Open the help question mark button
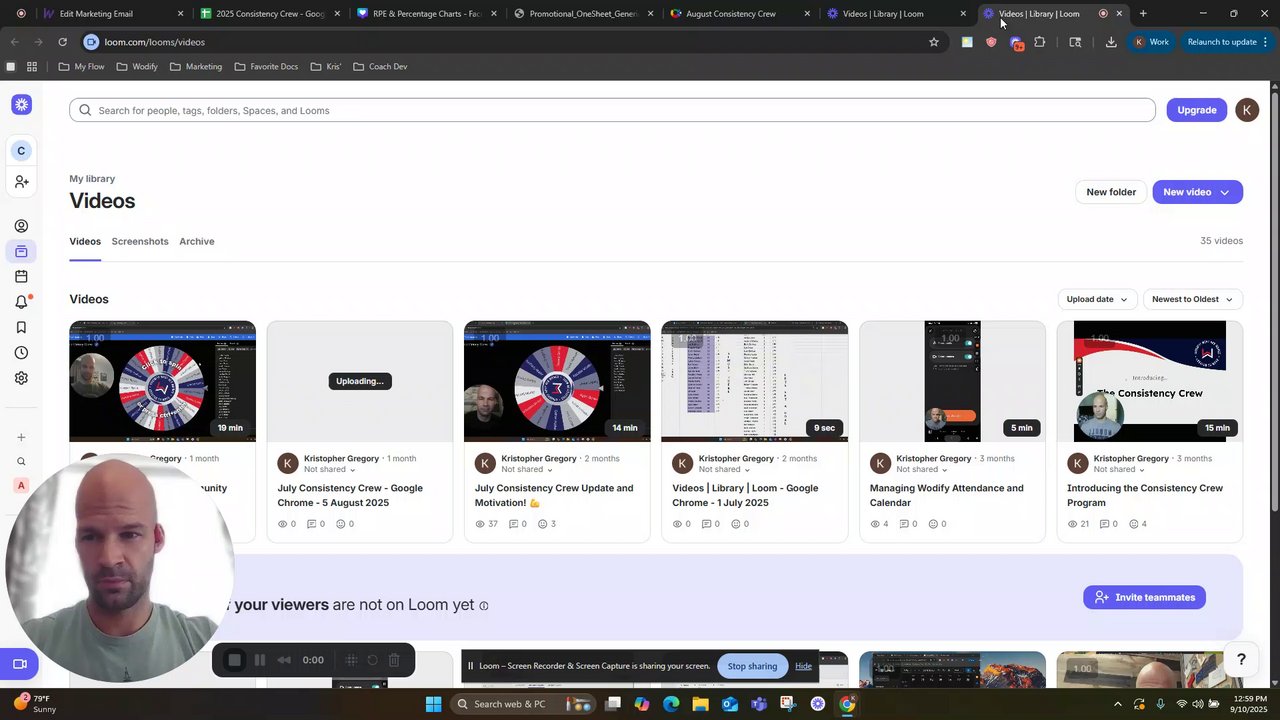The width and height of the screenshot is (1280, 720). pos(1241,659)
